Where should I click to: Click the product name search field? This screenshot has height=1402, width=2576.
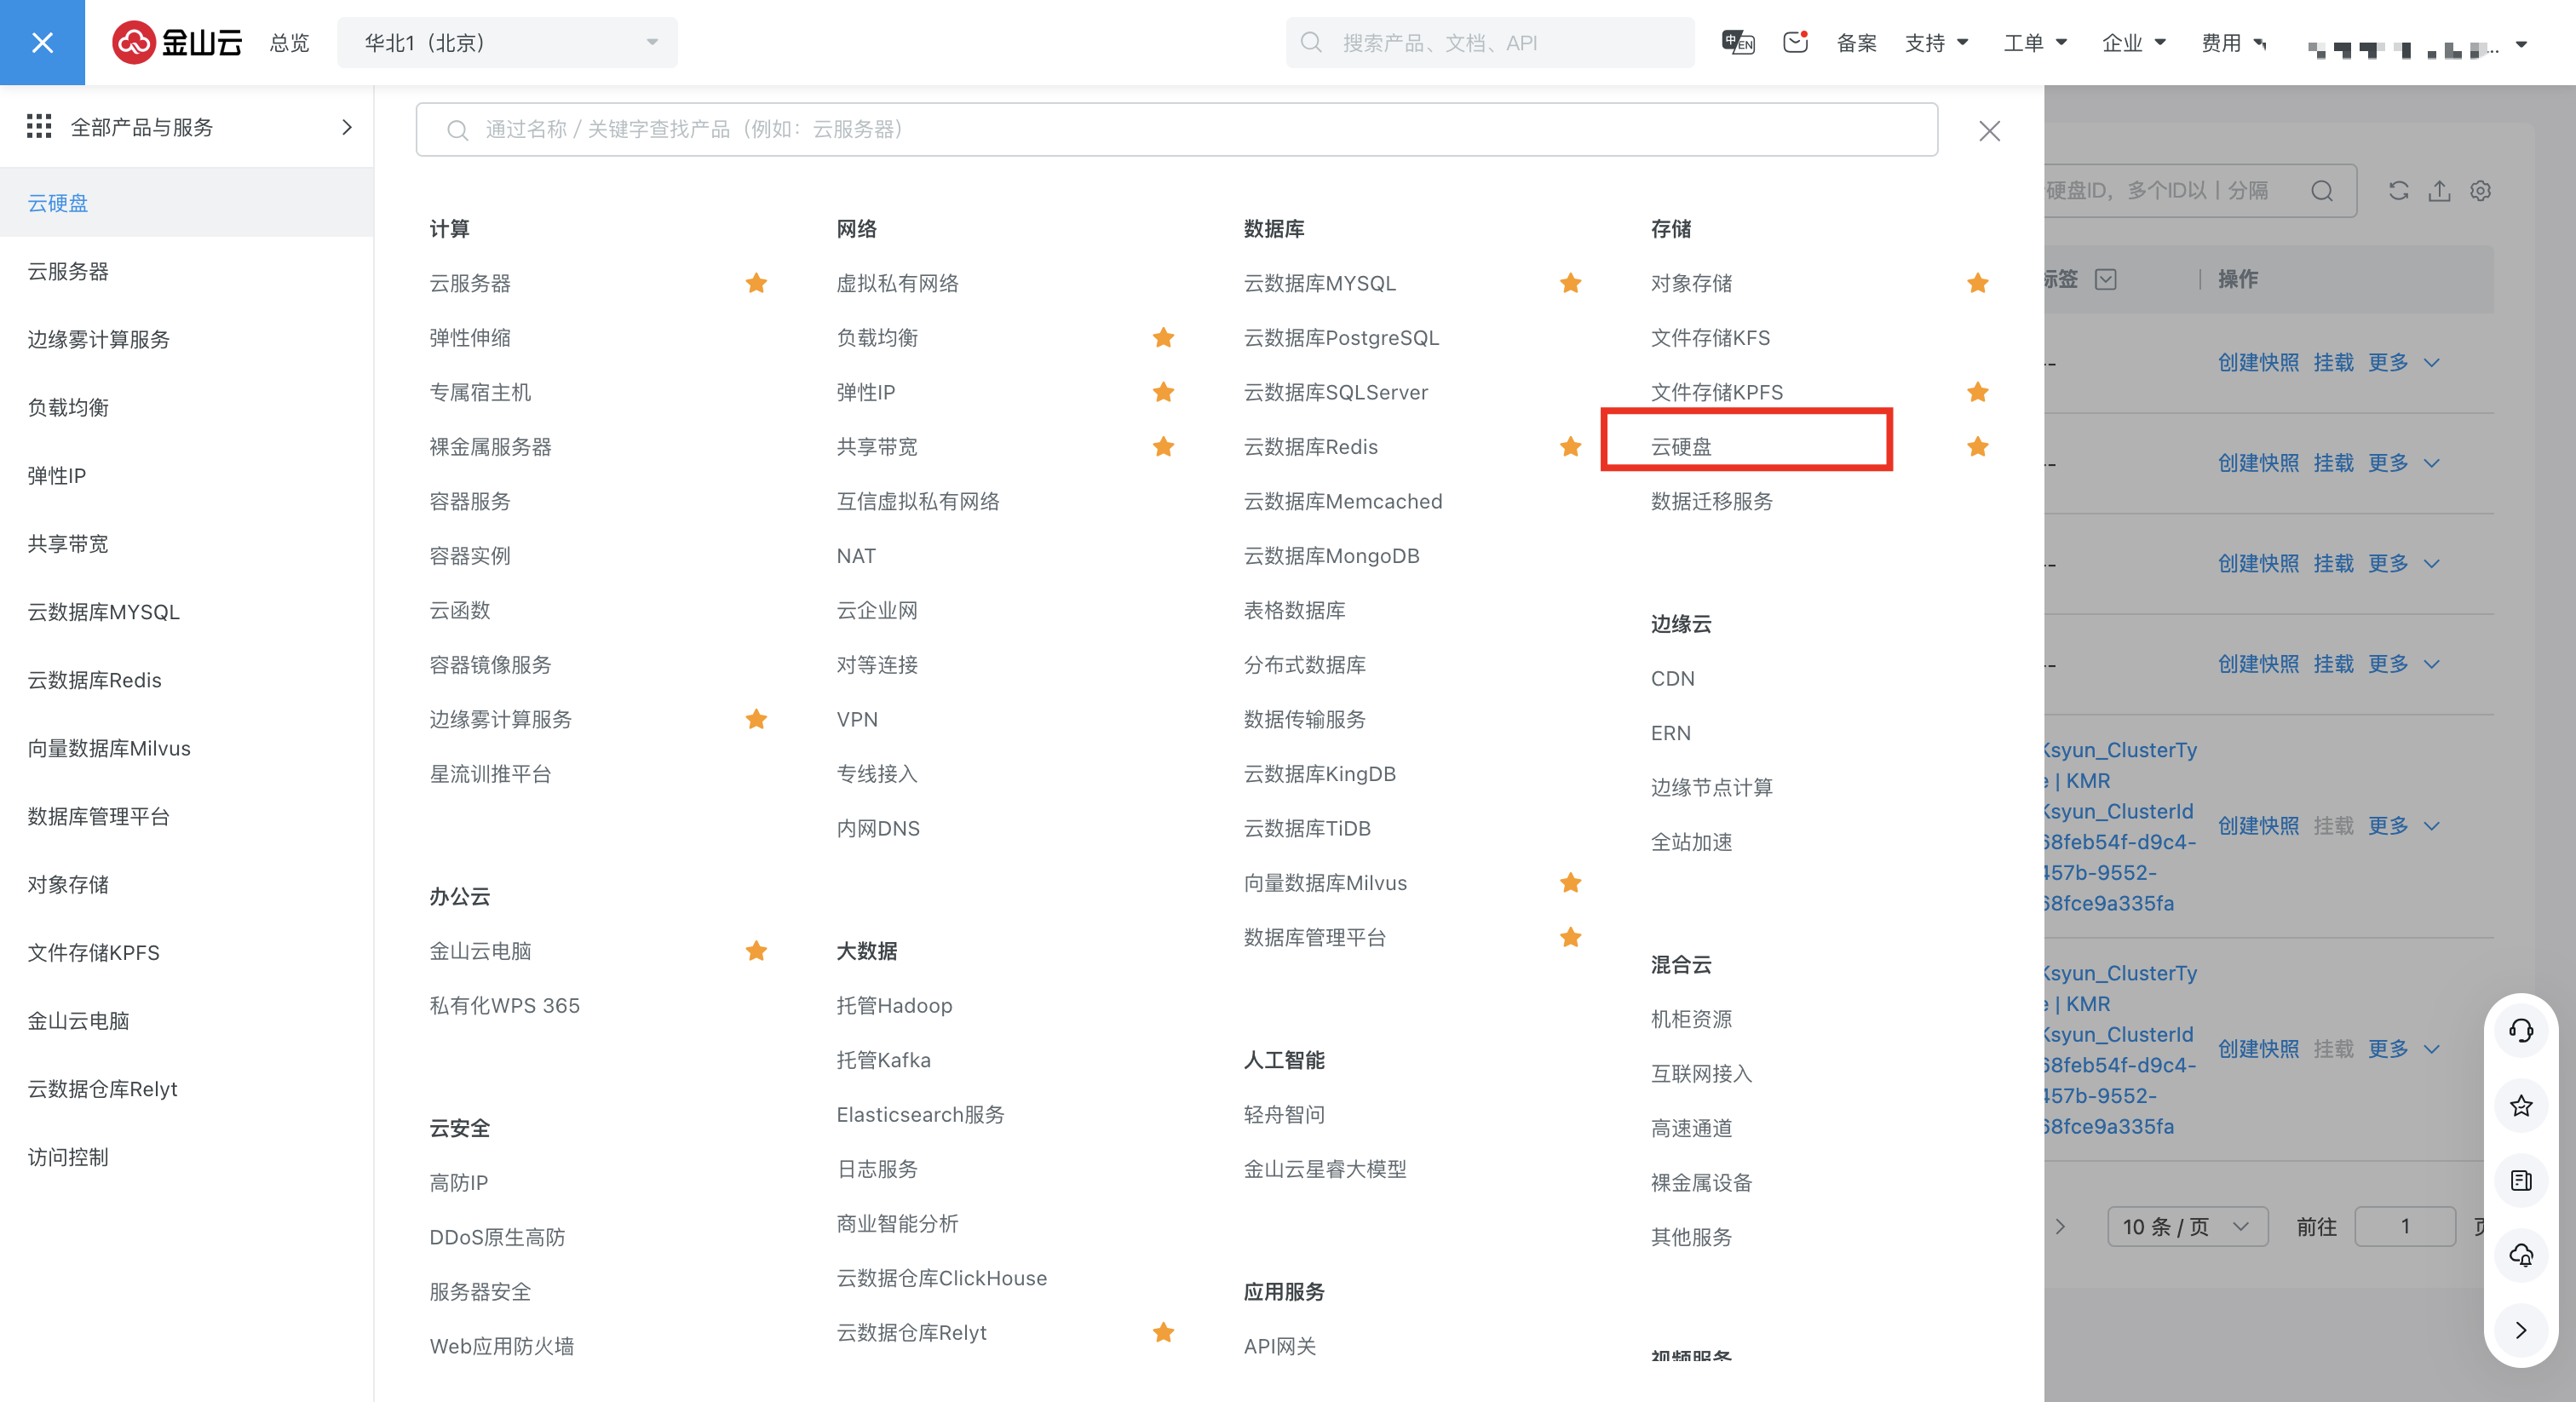tap(1176, 129)
